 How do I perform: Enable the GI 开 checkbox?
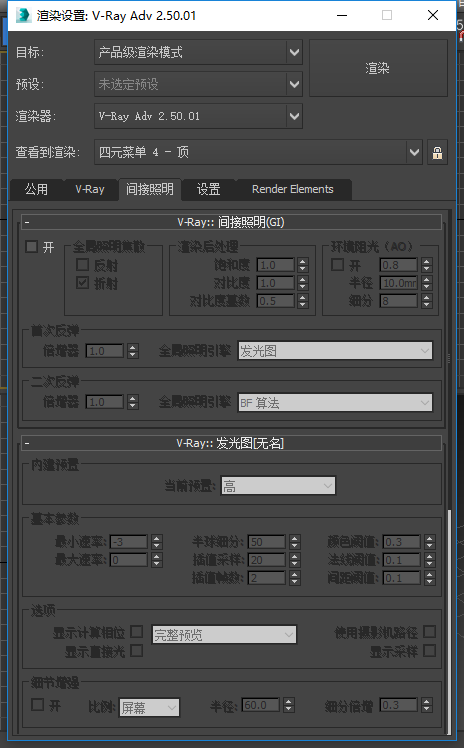[x=31, y=247]
